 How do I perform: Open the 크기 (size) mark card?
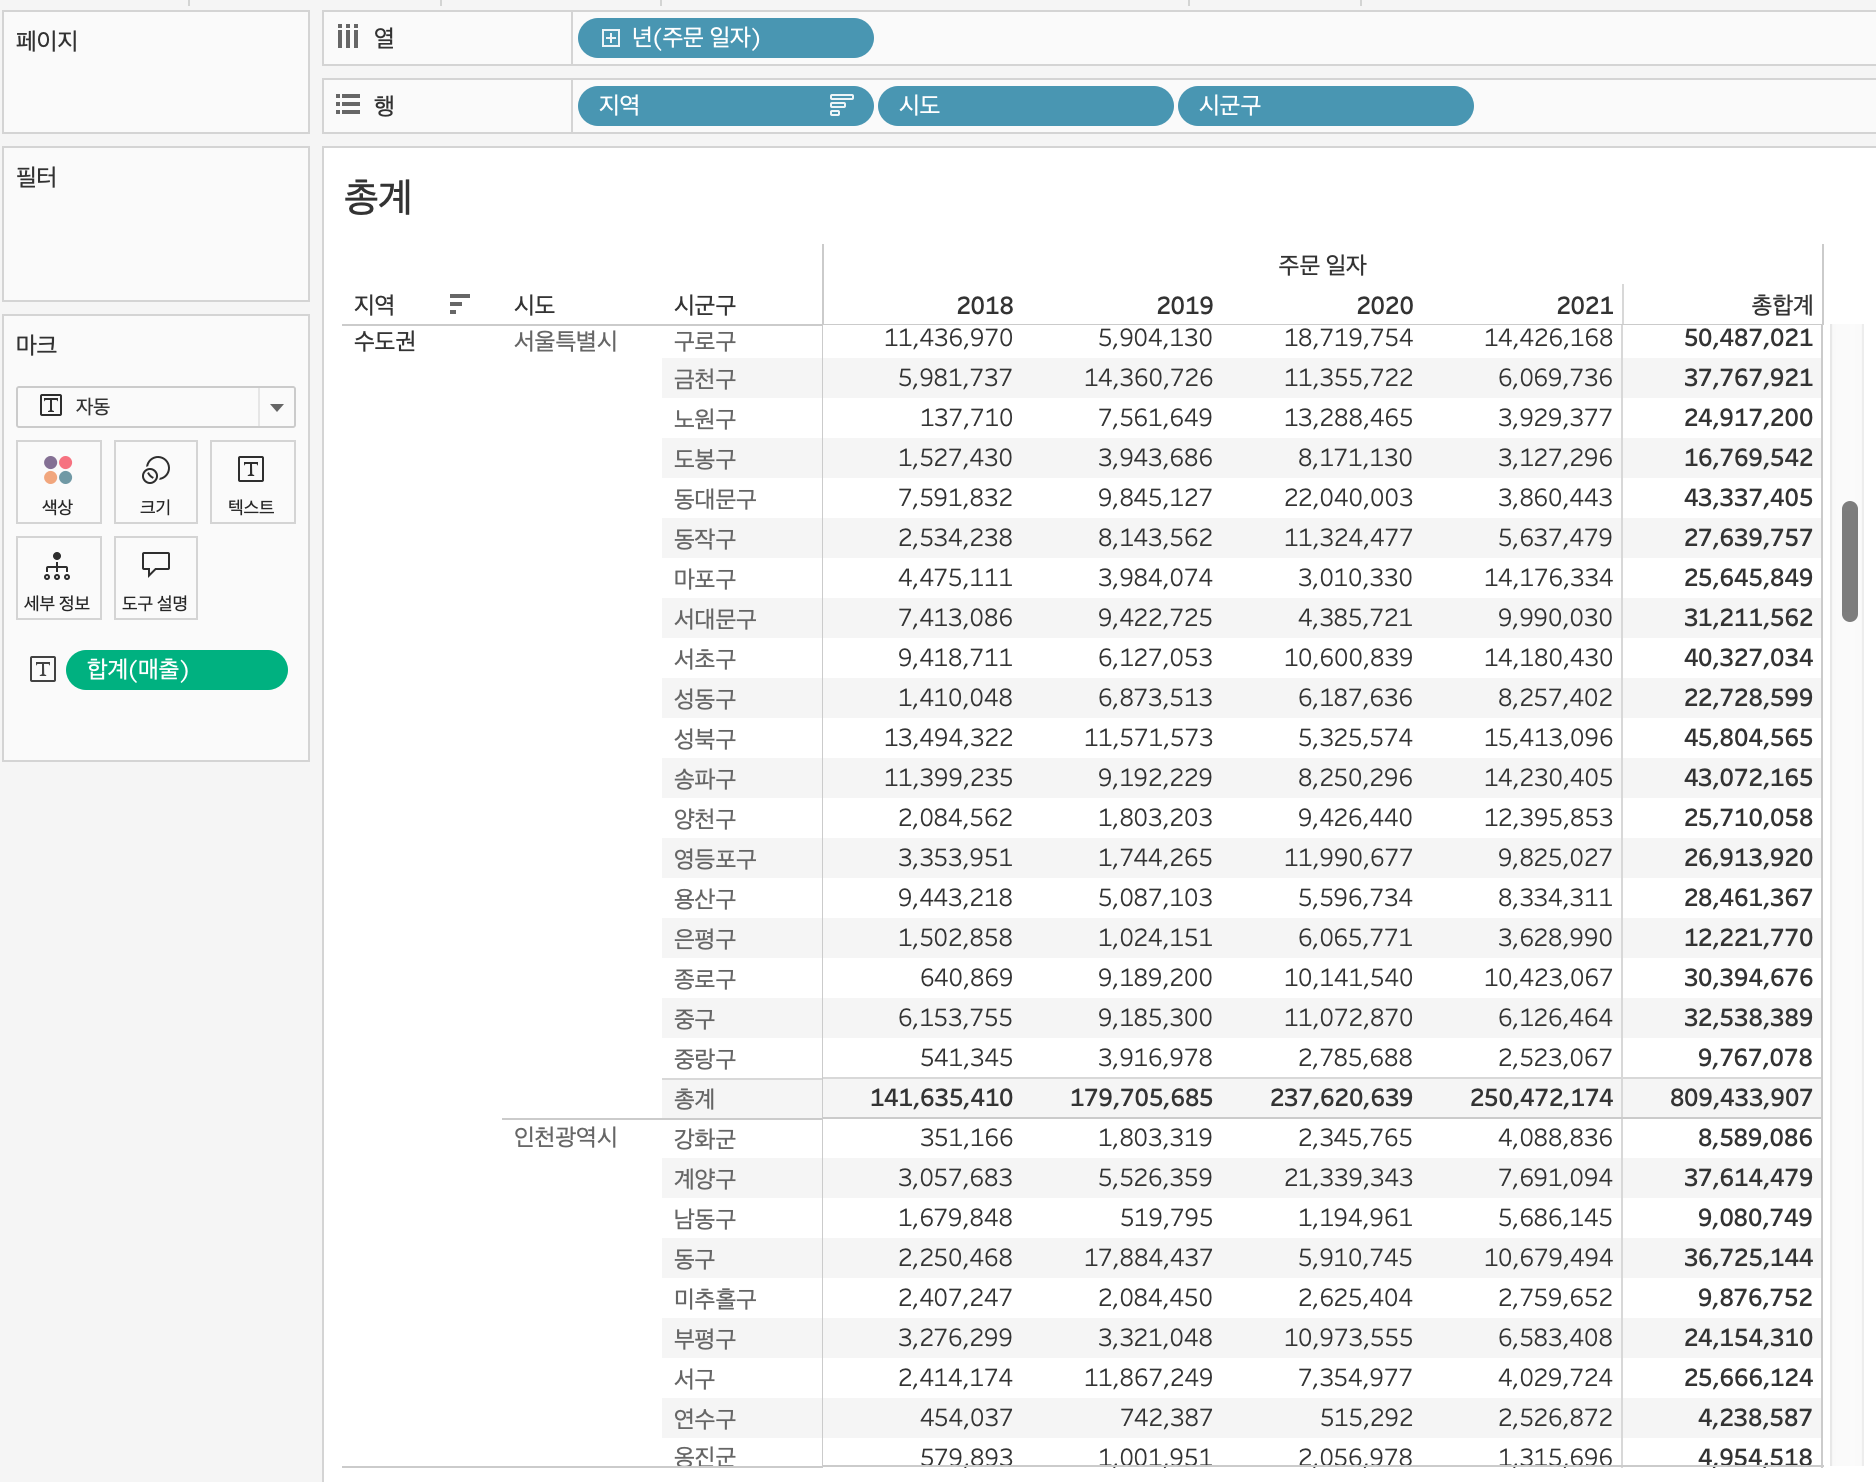point(156,482)
